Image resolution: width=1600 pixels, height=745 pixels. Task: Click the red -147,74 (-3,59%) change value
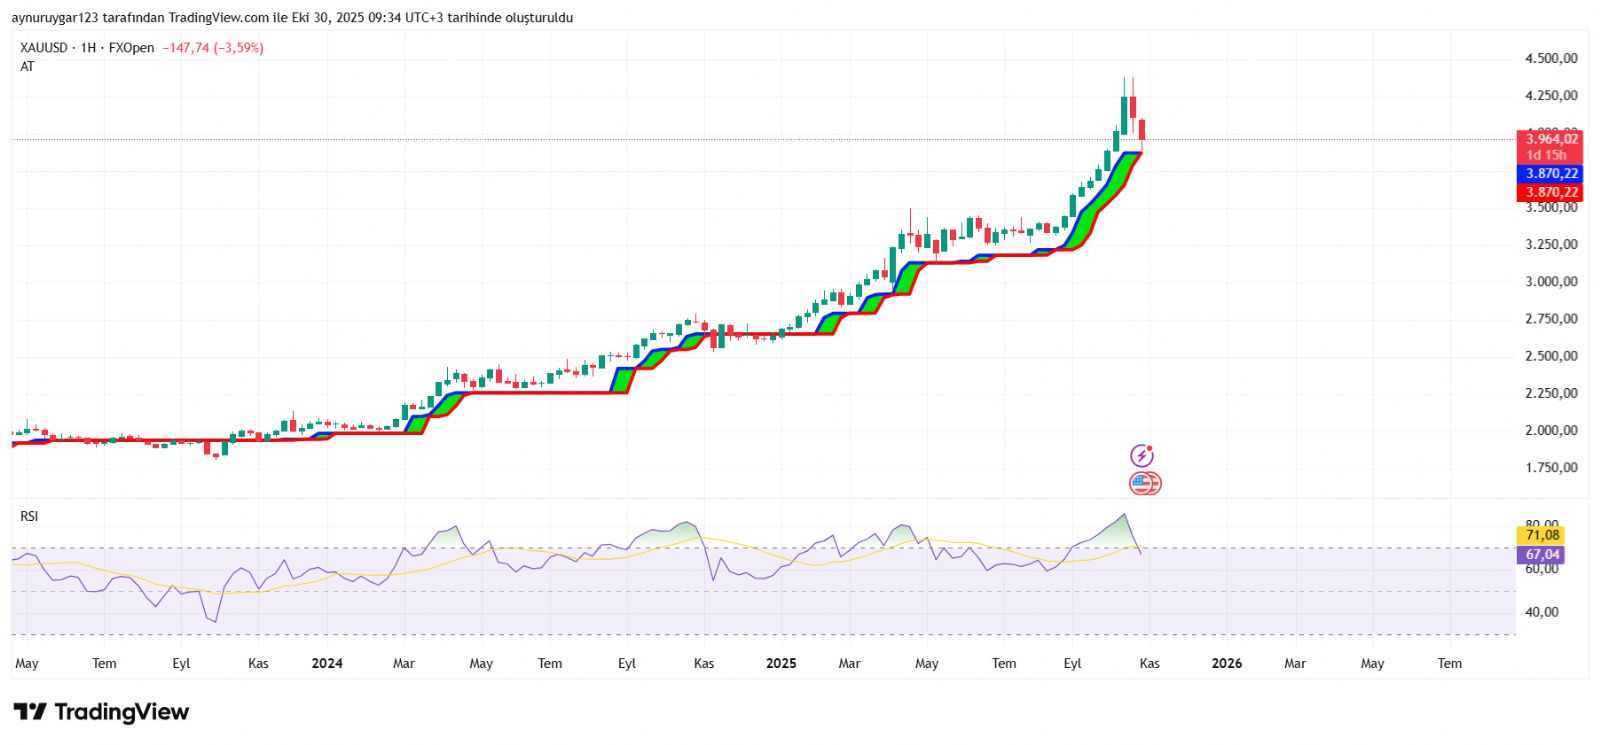(x=213, y=48)
